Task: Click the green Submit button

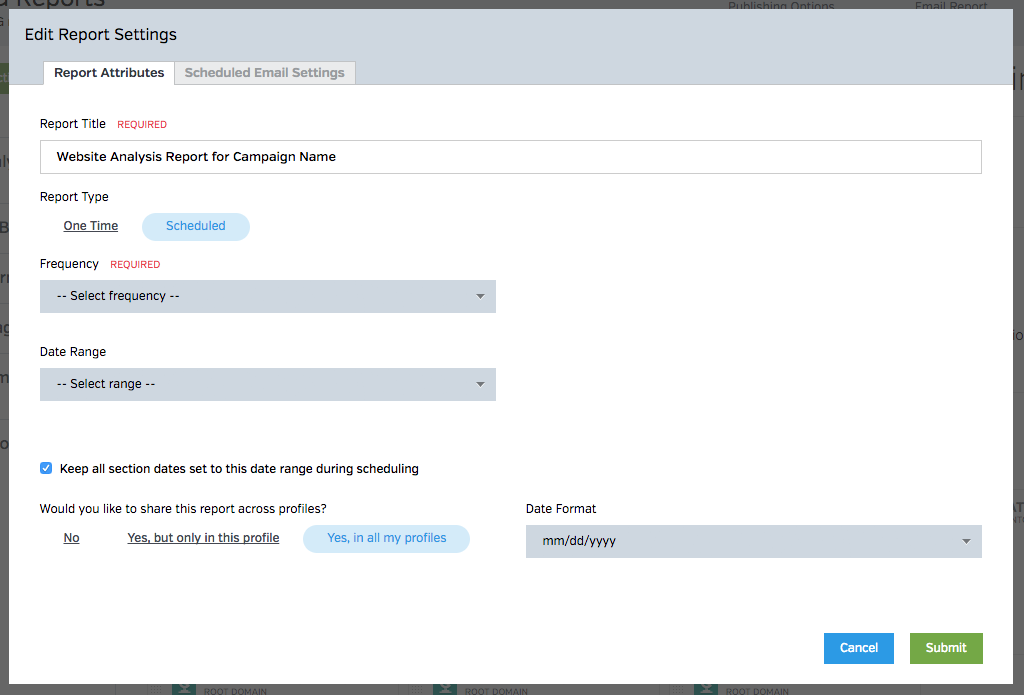Action: [945, 648]
